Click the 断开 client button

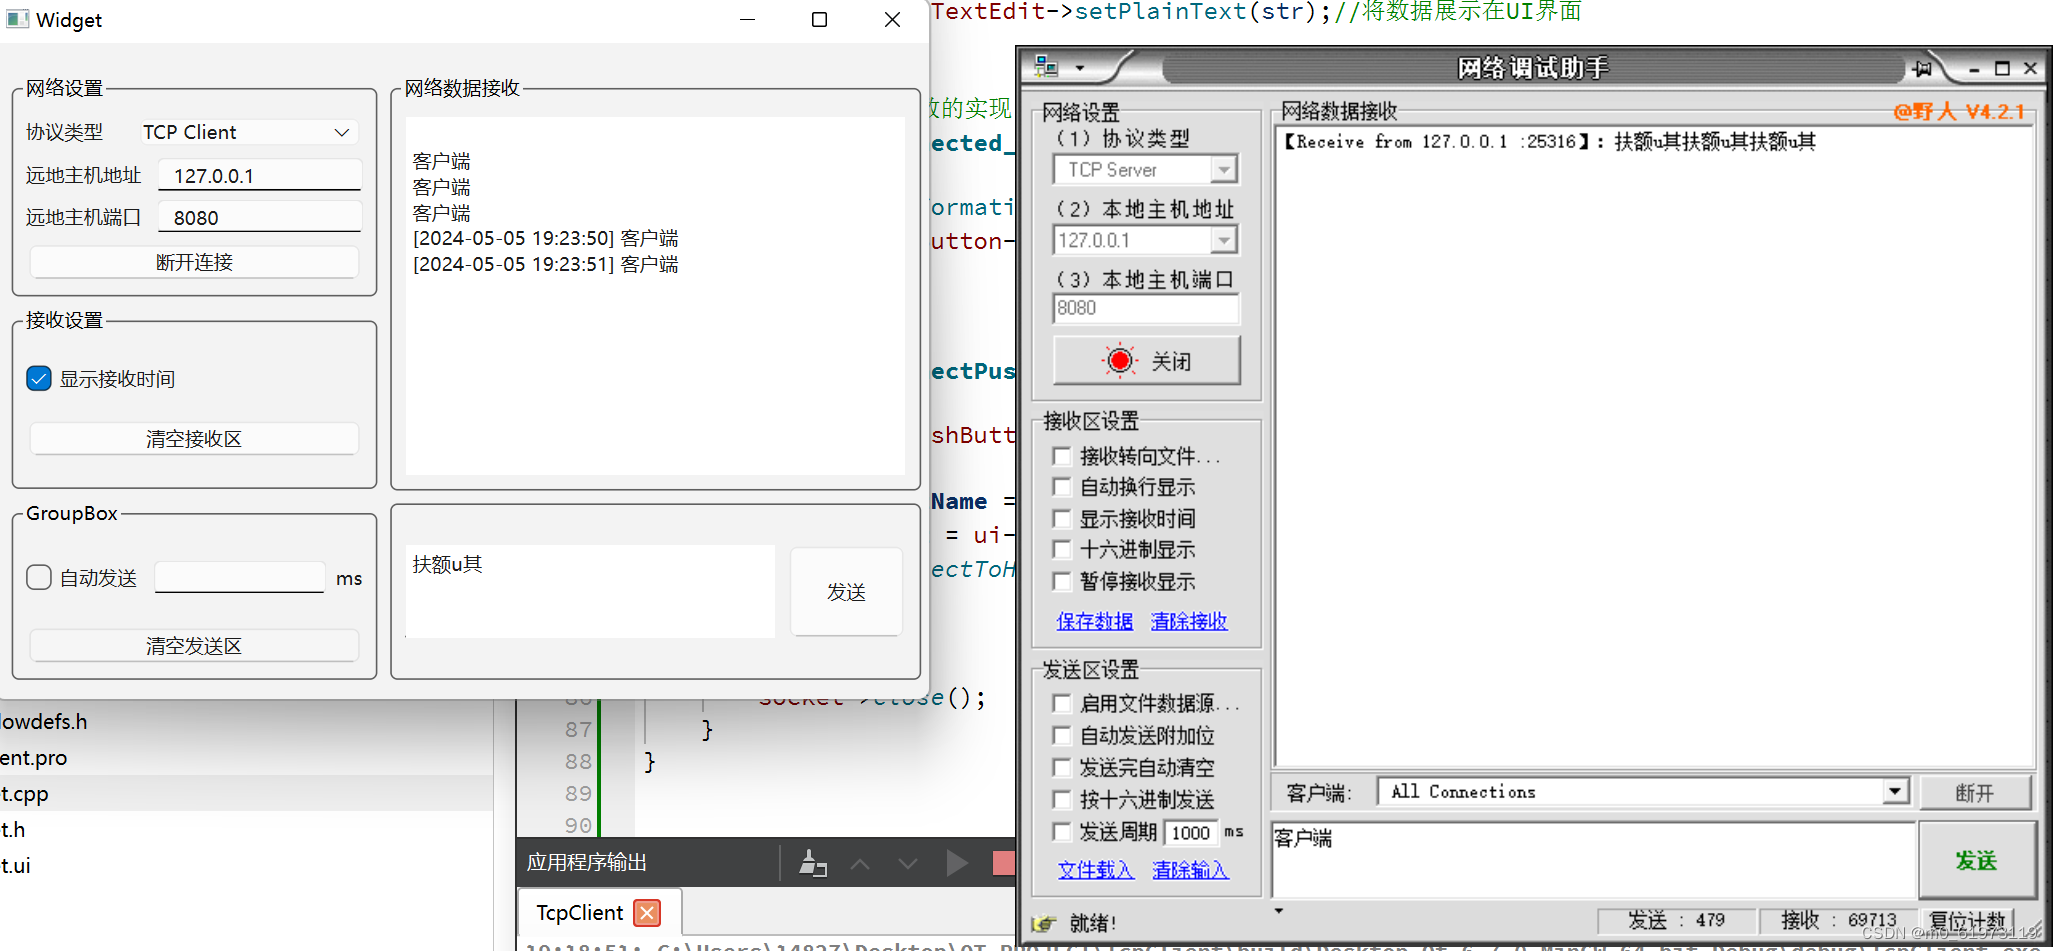tap(1975, 793)
